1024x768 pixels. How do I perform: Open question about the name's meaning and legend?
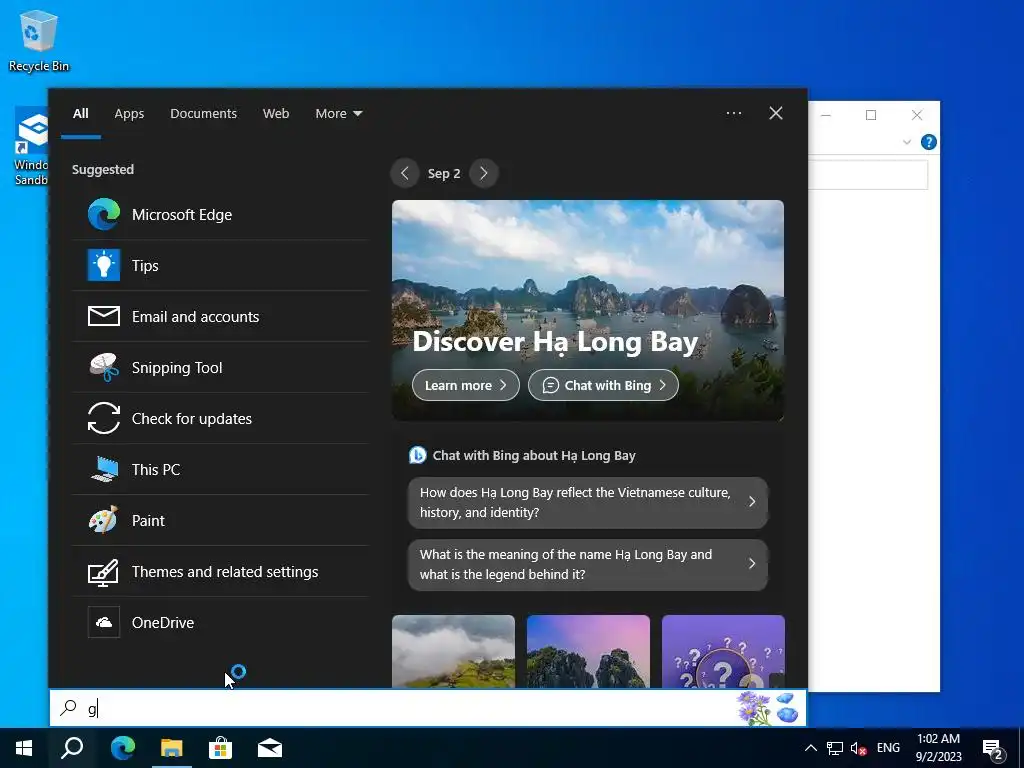(x=588, y=564)
